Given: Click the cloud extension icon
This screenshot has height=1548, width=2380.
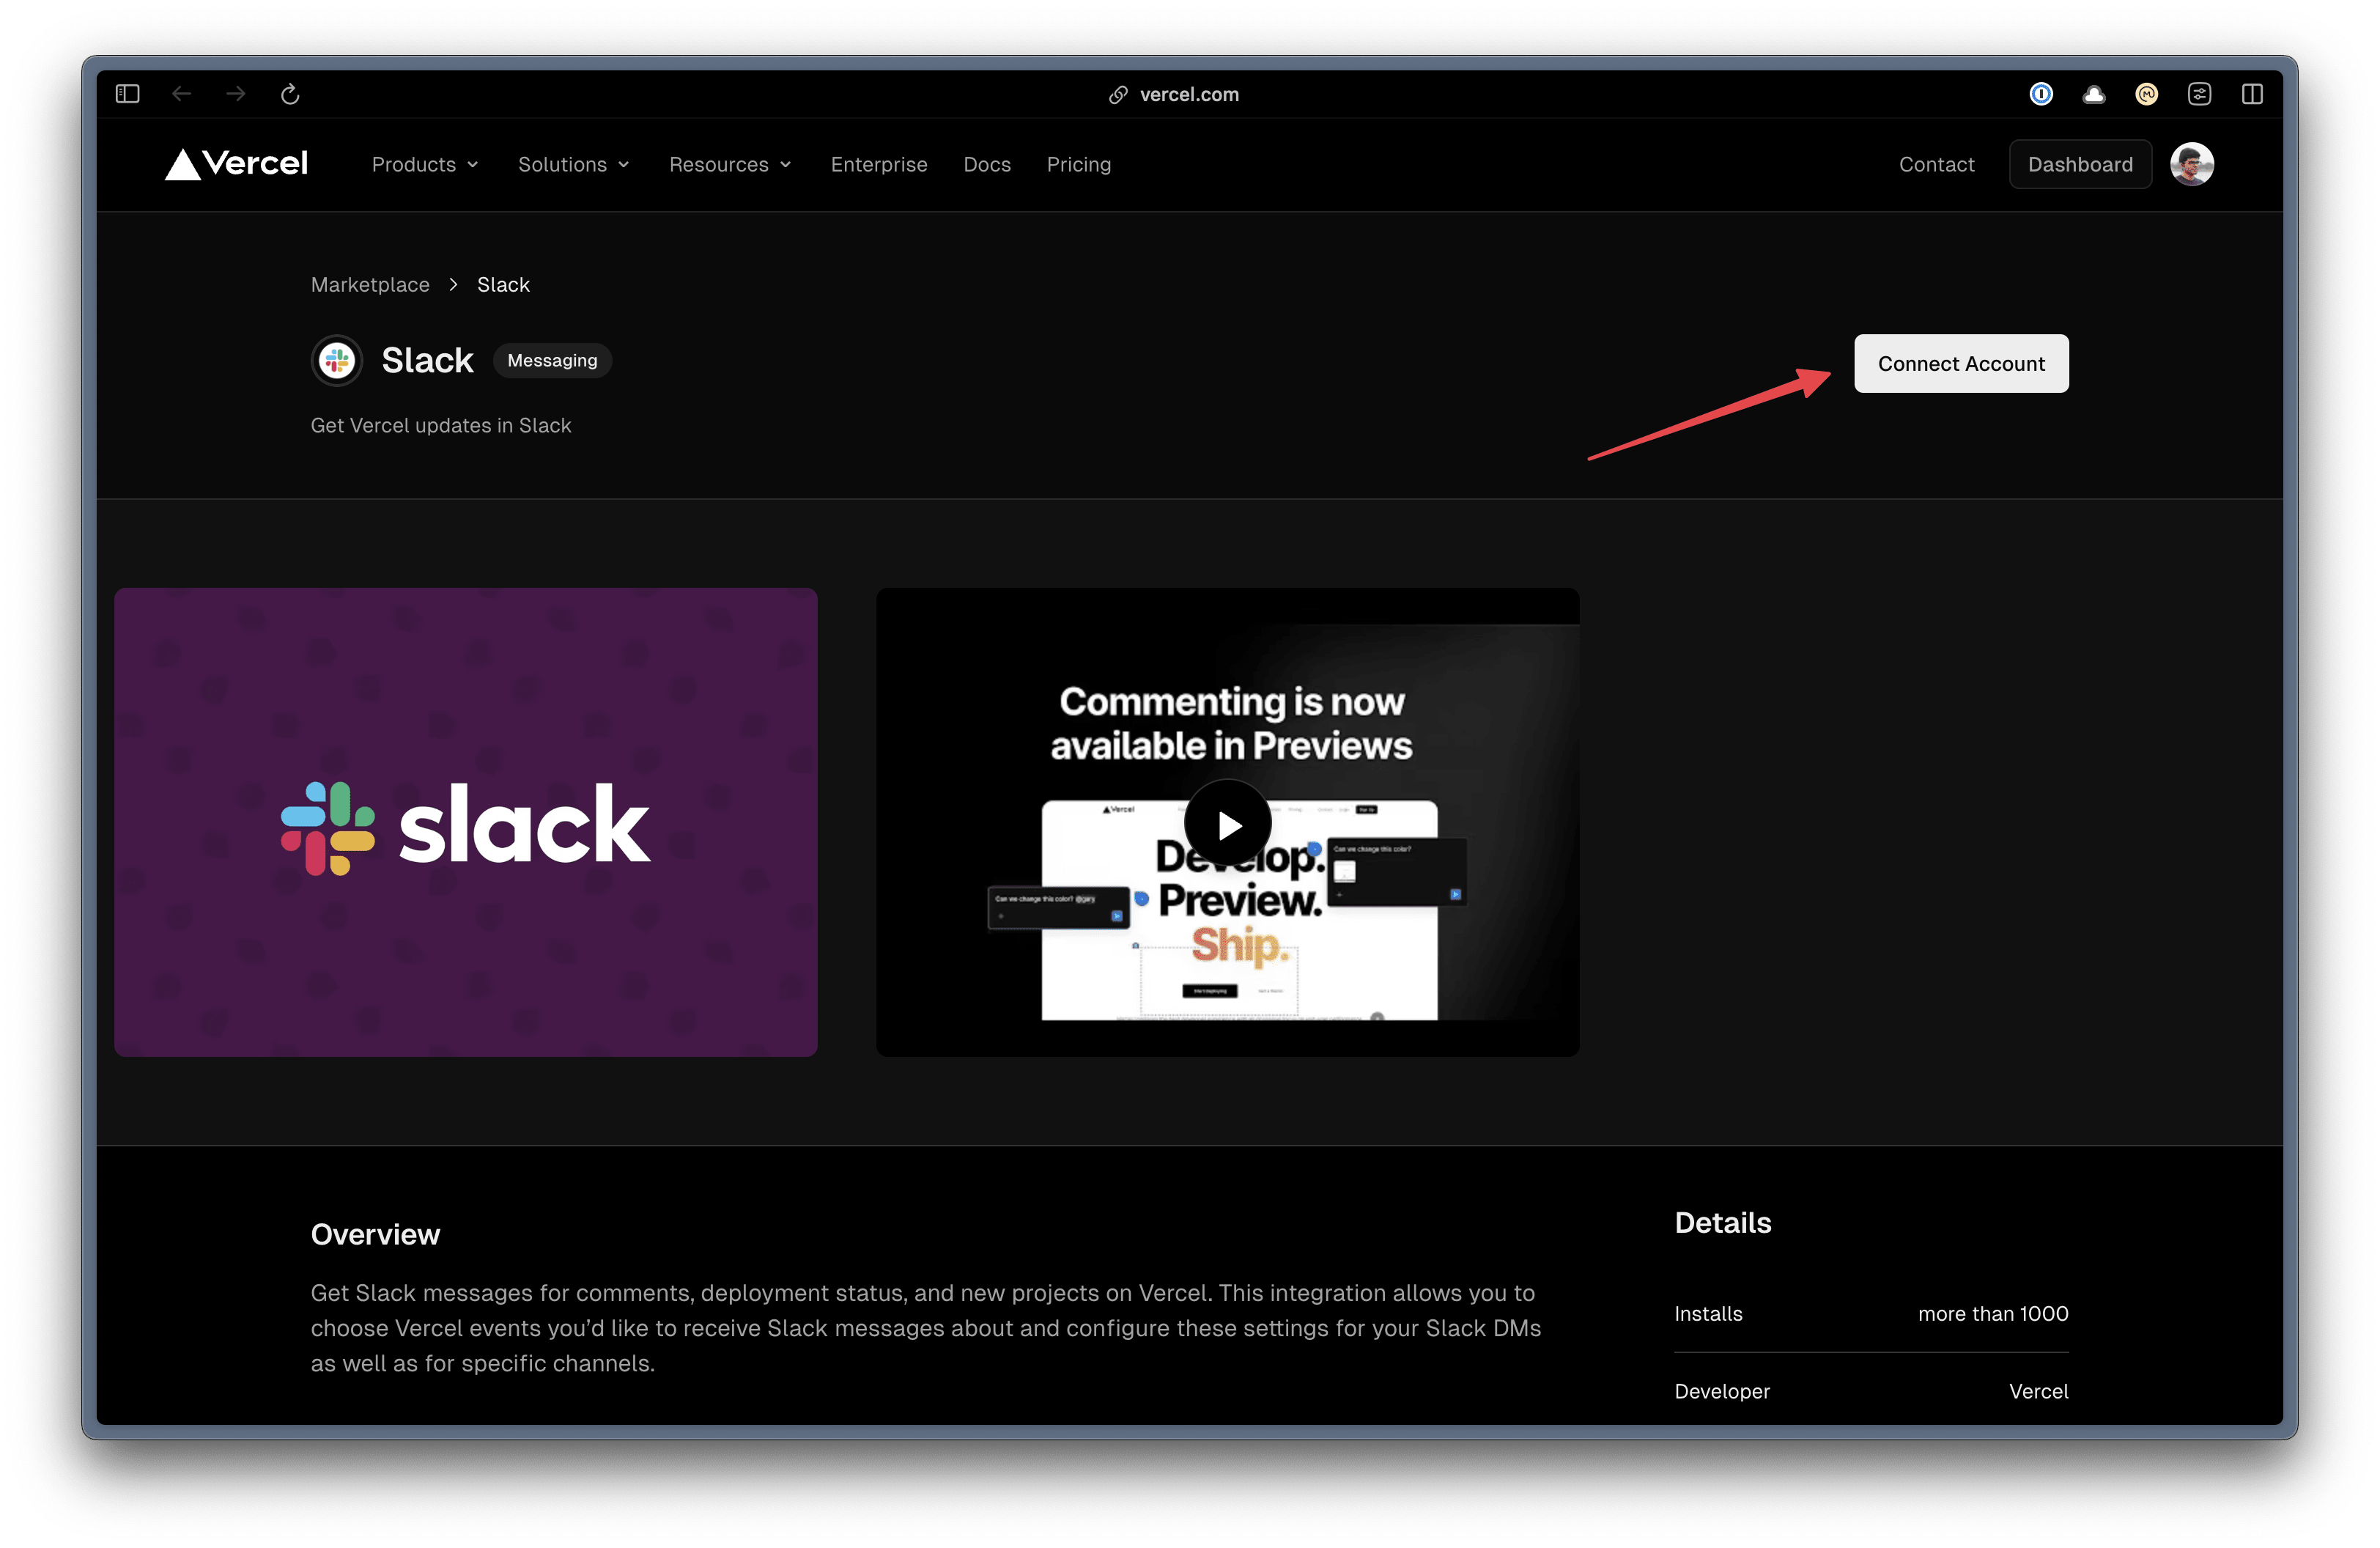Looking at the screenshot, I should click(x=2094, y=94).
